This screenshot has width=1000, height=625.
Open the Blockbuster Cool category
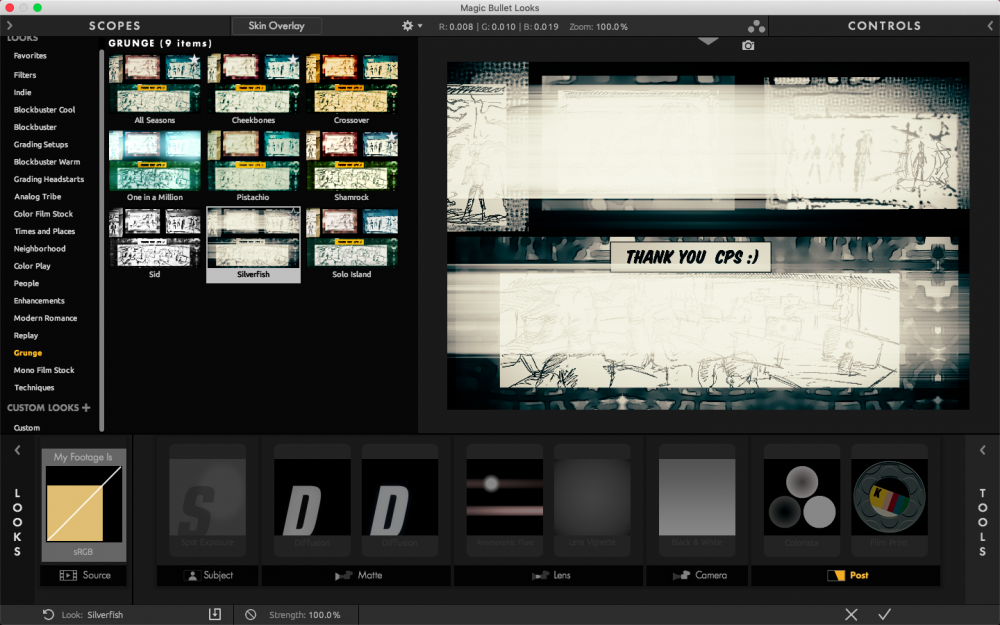[44, 110]
